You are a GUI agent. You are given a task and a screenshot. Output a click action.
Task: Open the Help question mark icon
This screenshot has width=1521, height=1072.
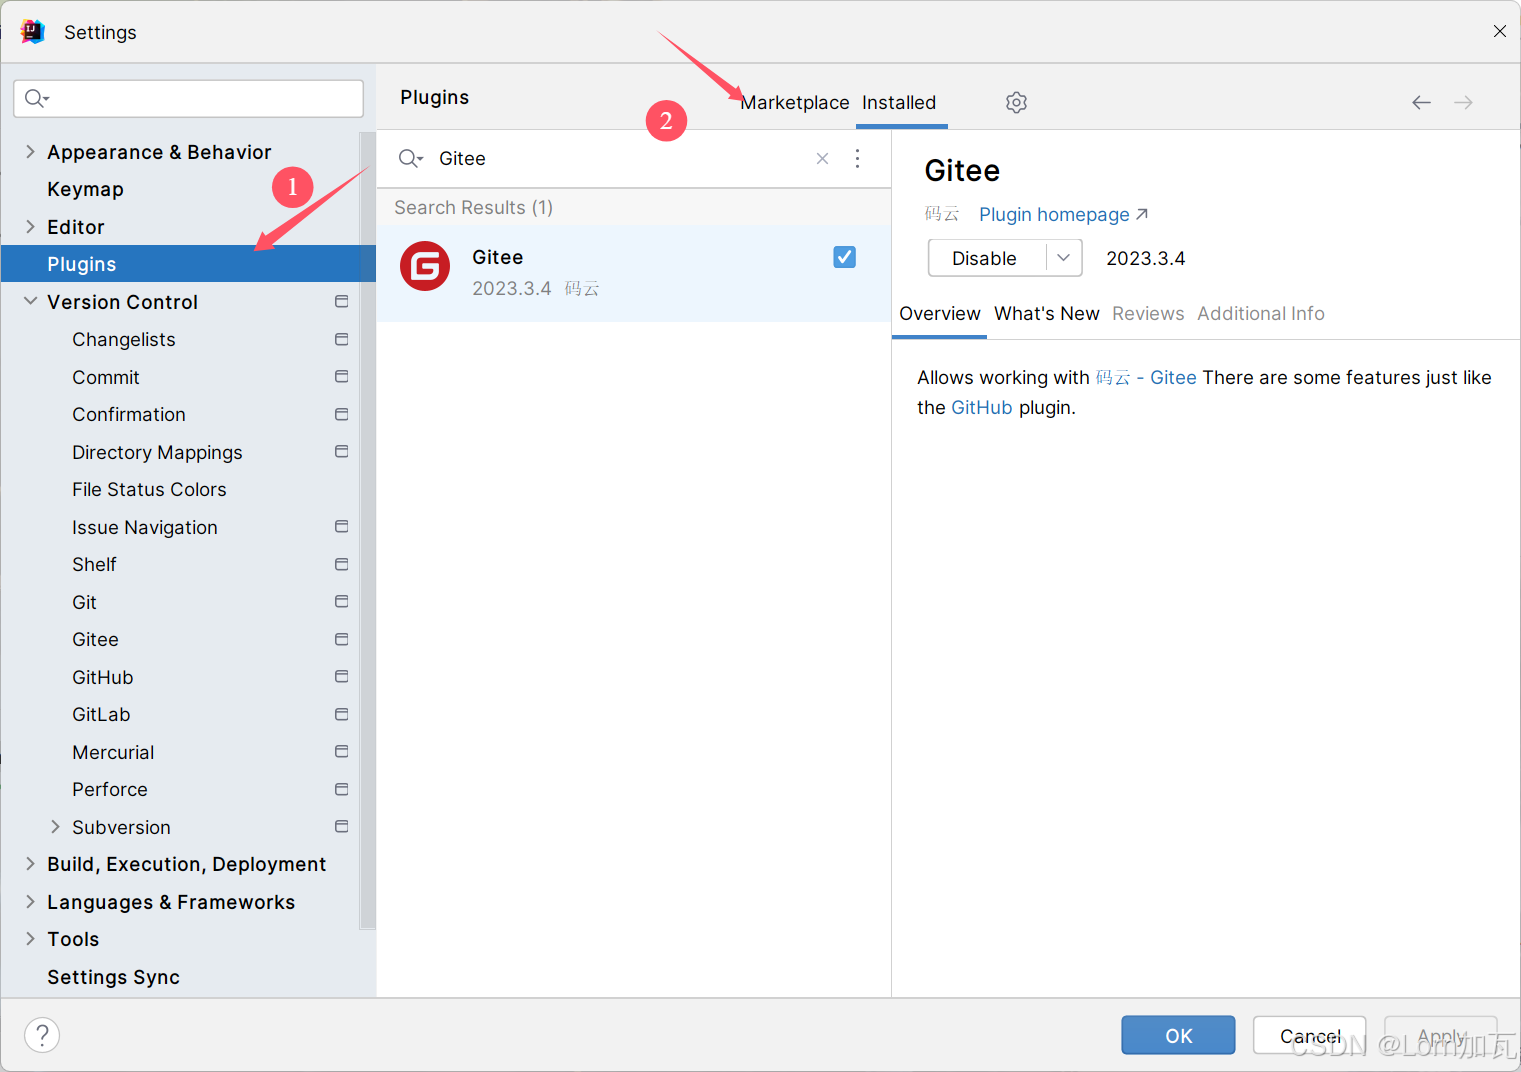[42, 1035]
